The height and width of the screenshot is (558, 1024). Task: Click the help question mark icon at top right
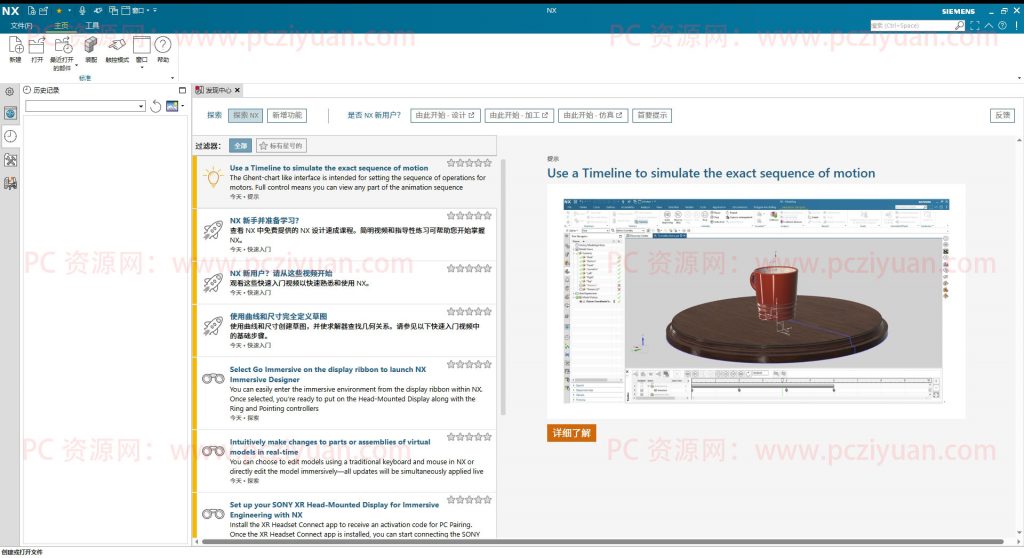(x=1002, y=25)
